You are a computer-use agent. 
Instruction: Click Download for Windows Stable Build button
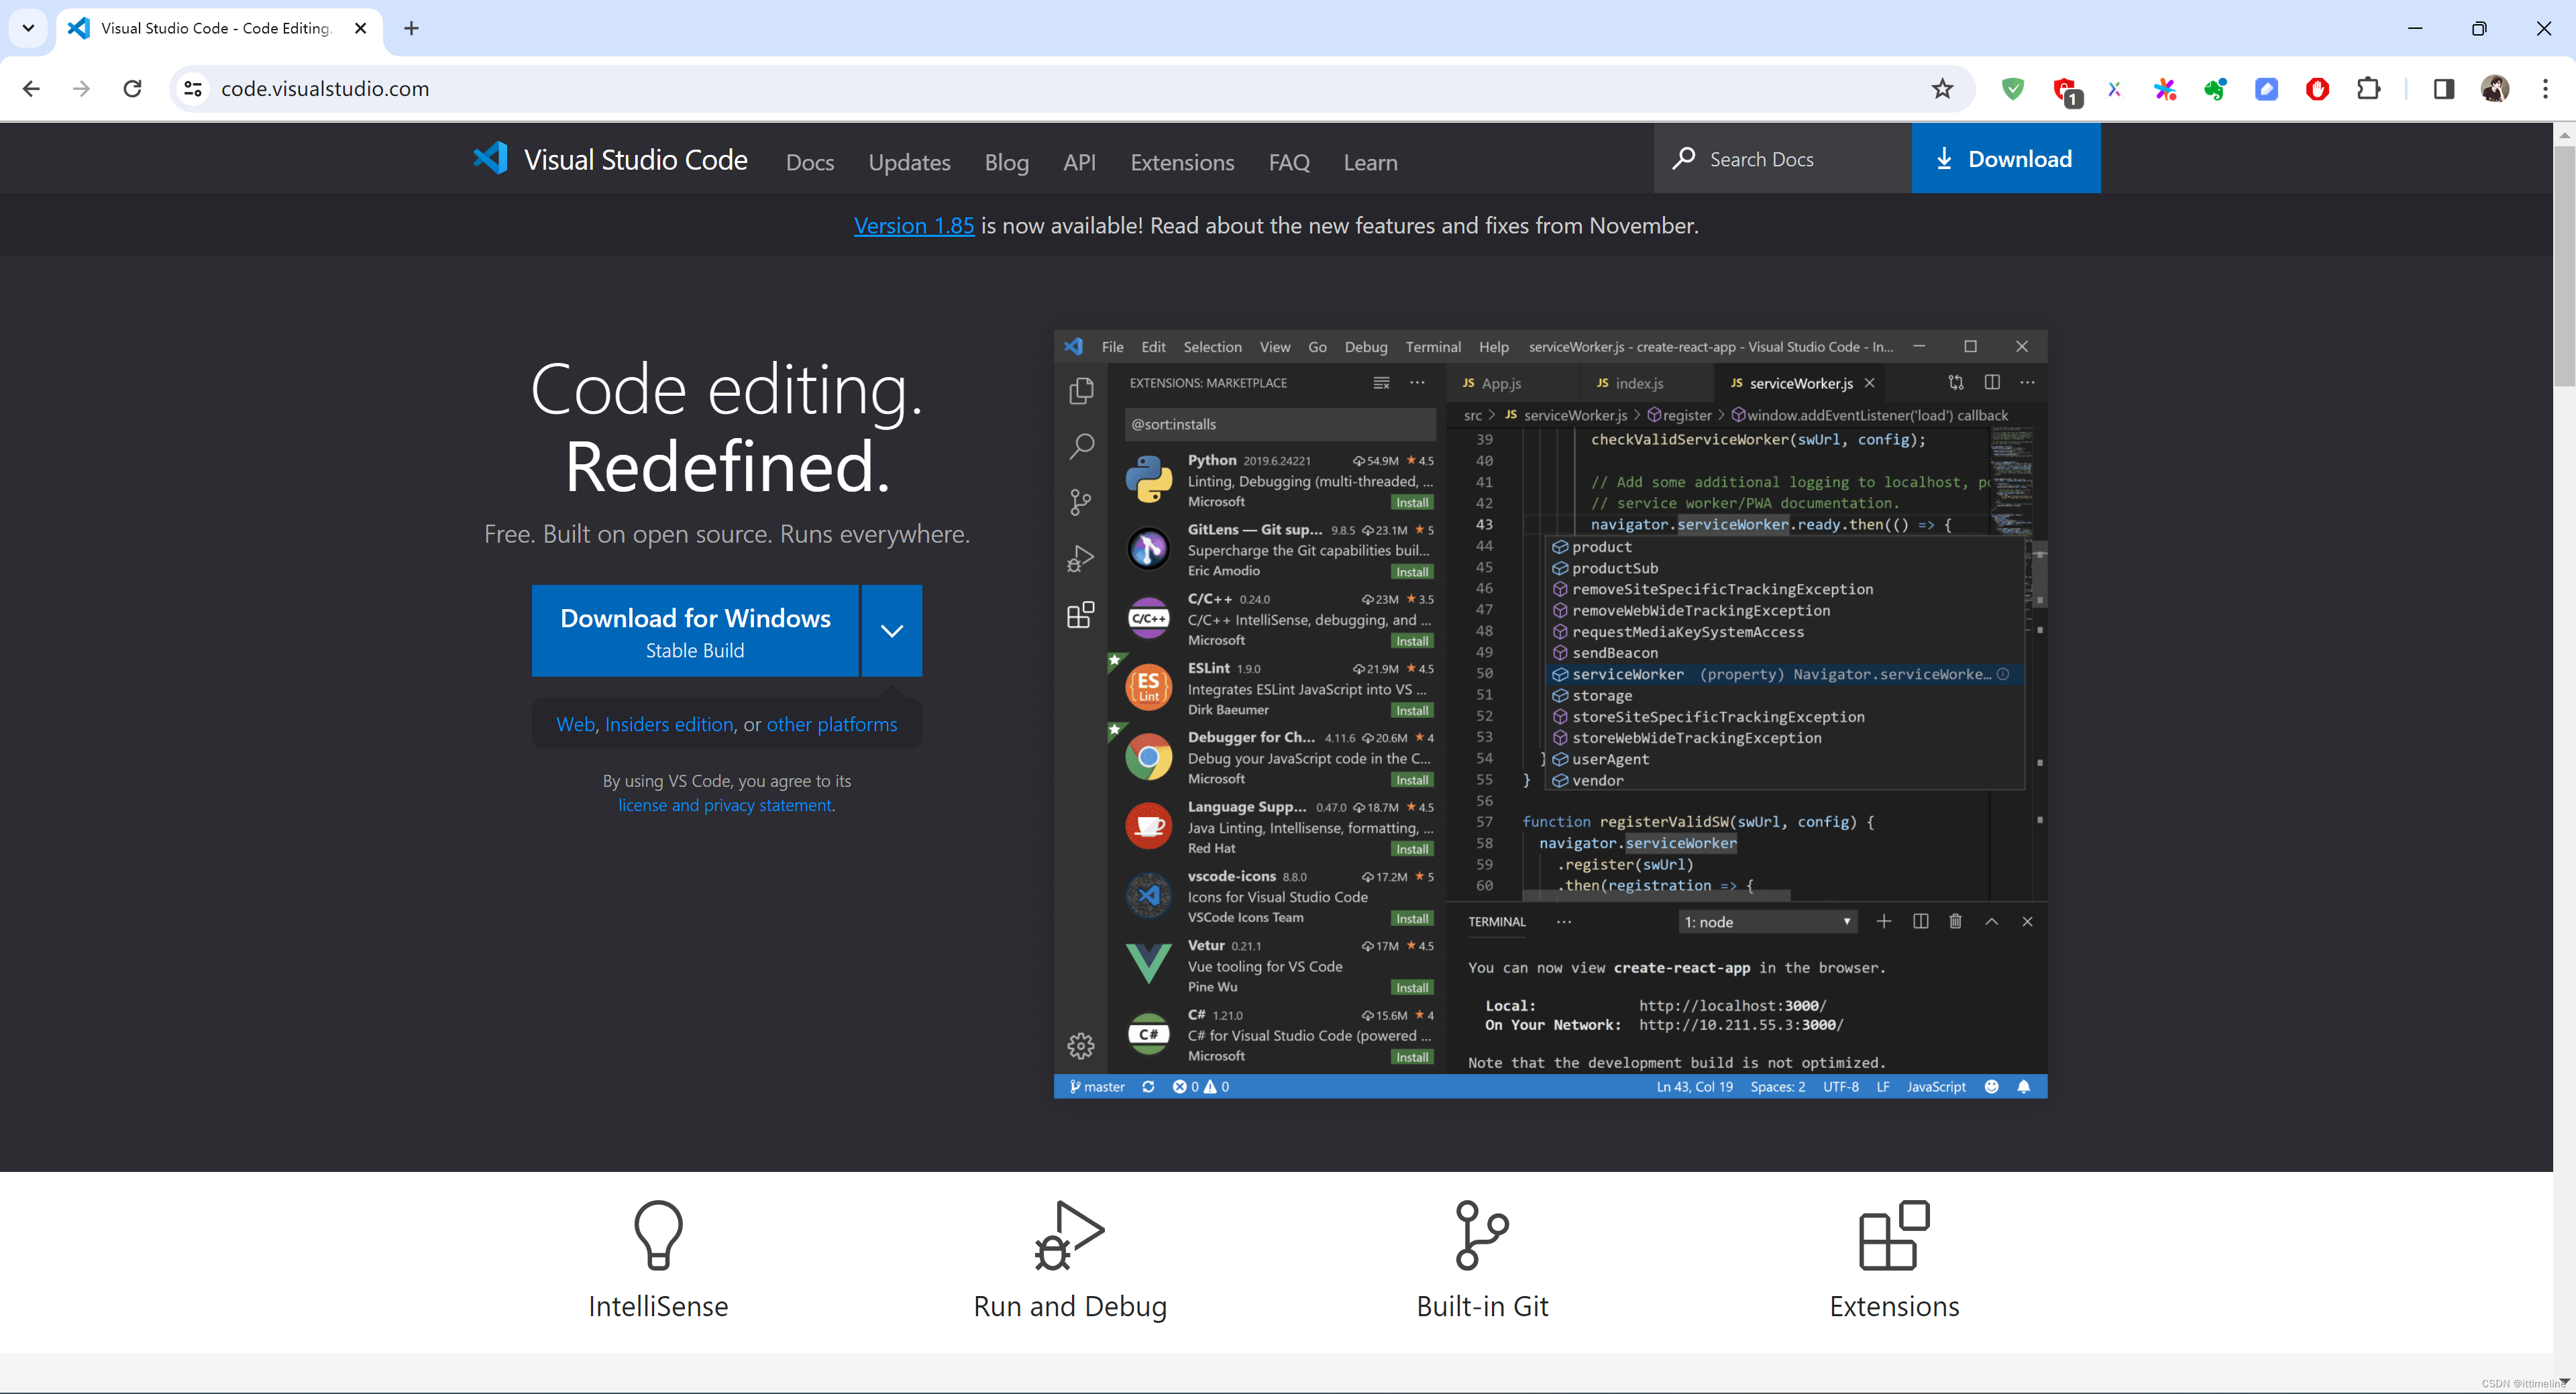pyautogui.click(x=694, y=630)
